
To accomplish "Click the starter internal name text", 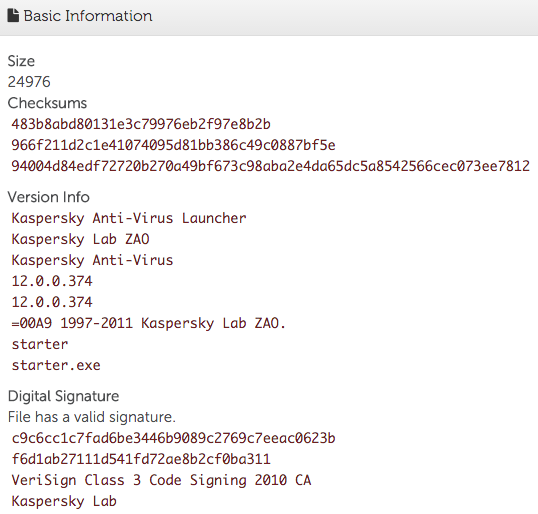I will 40,344.
